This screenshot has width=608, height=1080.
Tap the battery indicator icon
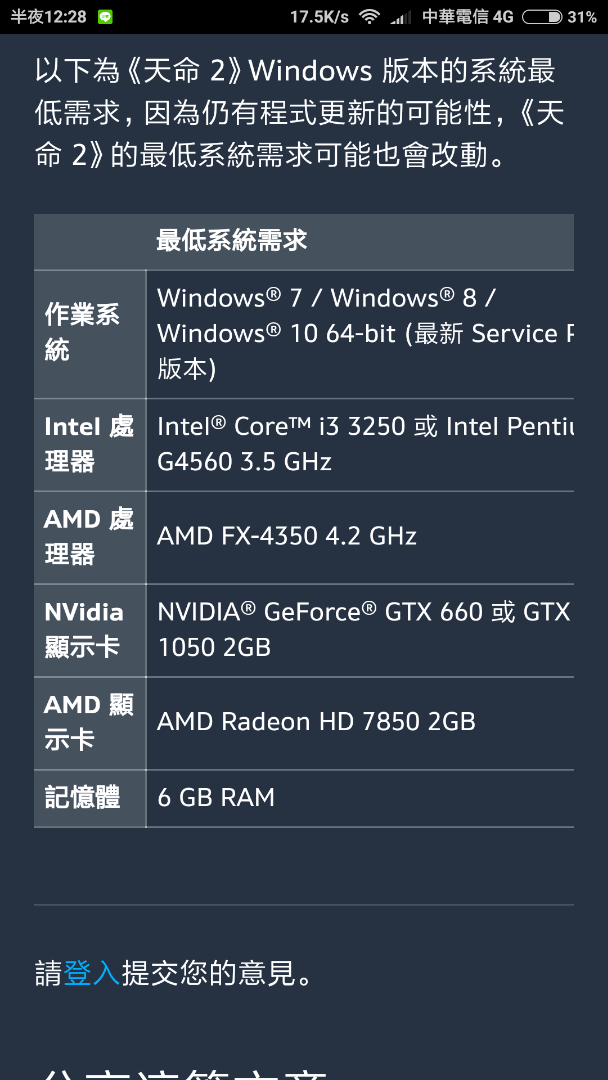point(542,17)
